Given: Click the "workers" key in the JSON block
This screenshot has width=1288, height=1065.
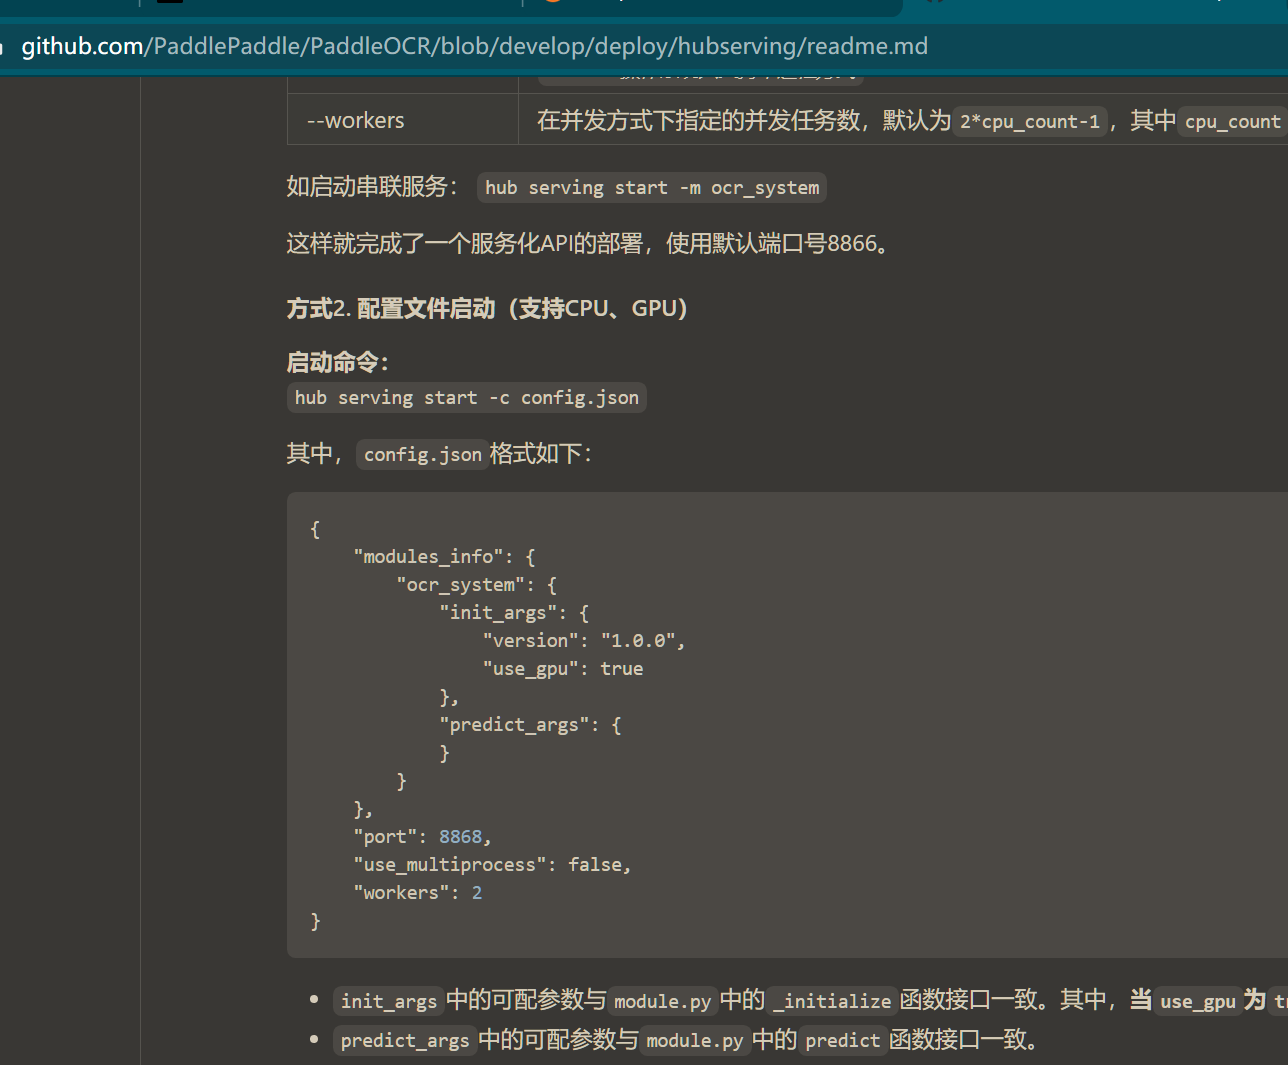Looking at the screenshot, I should (401, 893).
